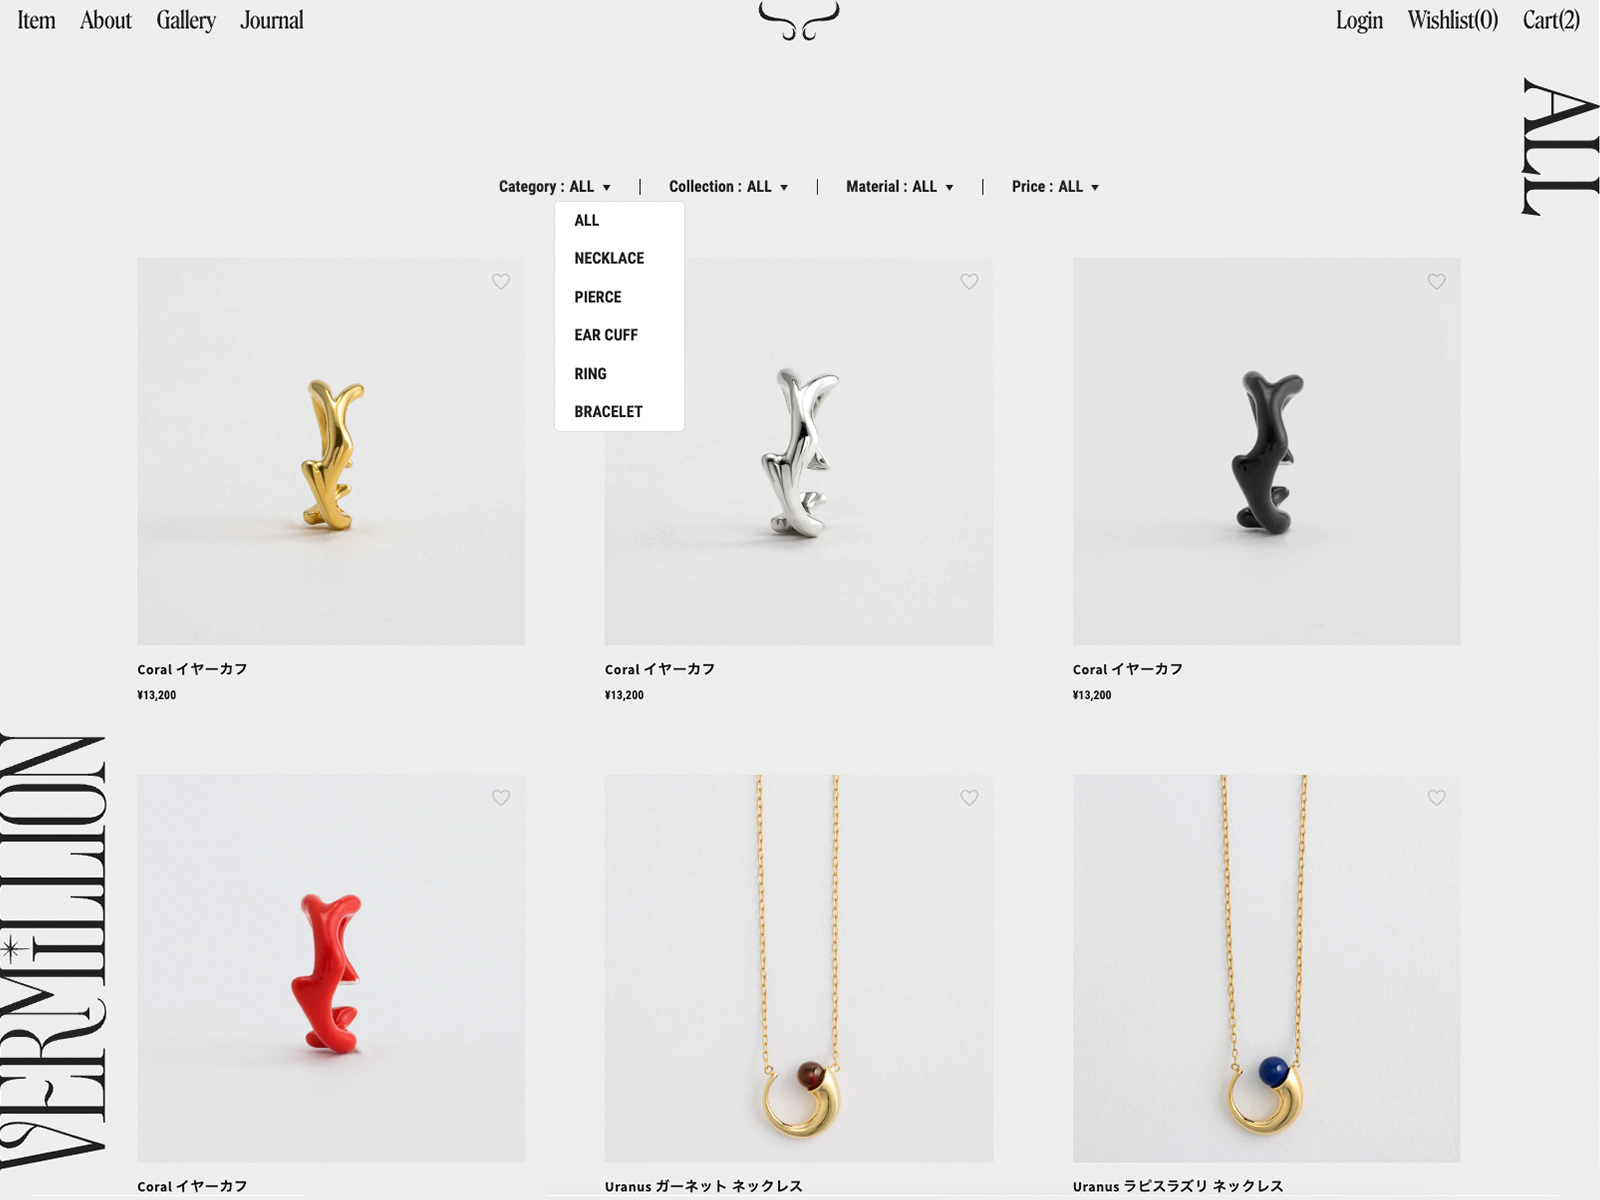This screenshot has width=1600, height=1200.
Task: Open the Login page
Action: [1359, 20]
